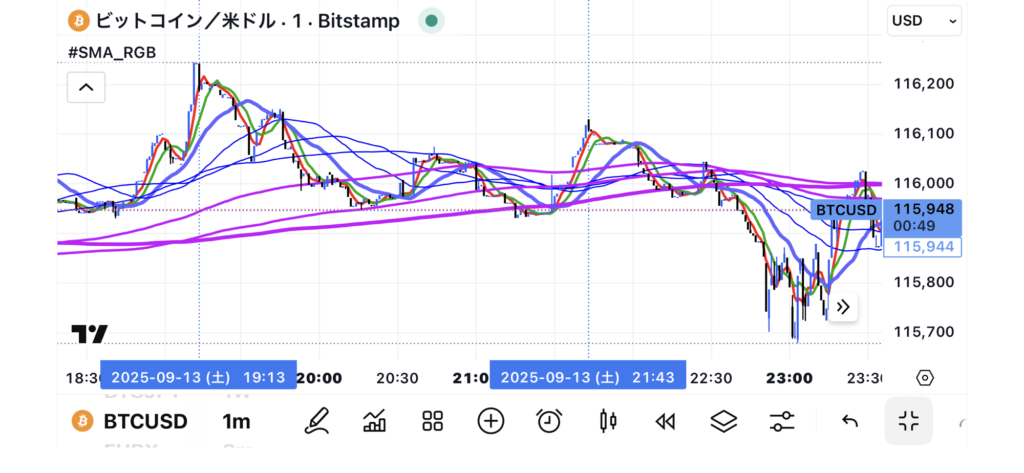Screen dimensions: 1024x473
Task: Open price scale settings hexagon icon
Action: click(925, 377)
